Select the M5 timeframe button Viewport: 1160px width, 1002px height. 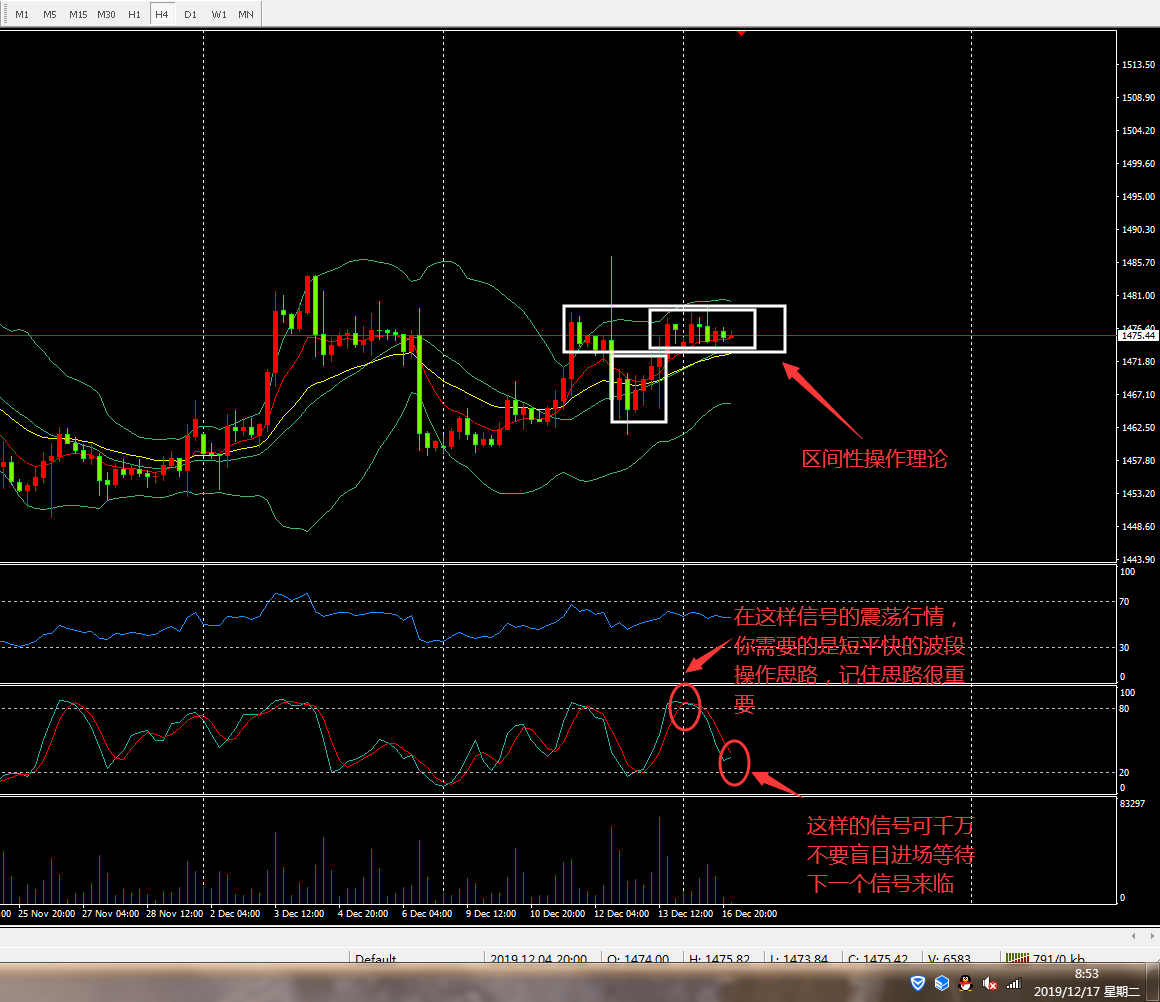[x=49, y=15]
